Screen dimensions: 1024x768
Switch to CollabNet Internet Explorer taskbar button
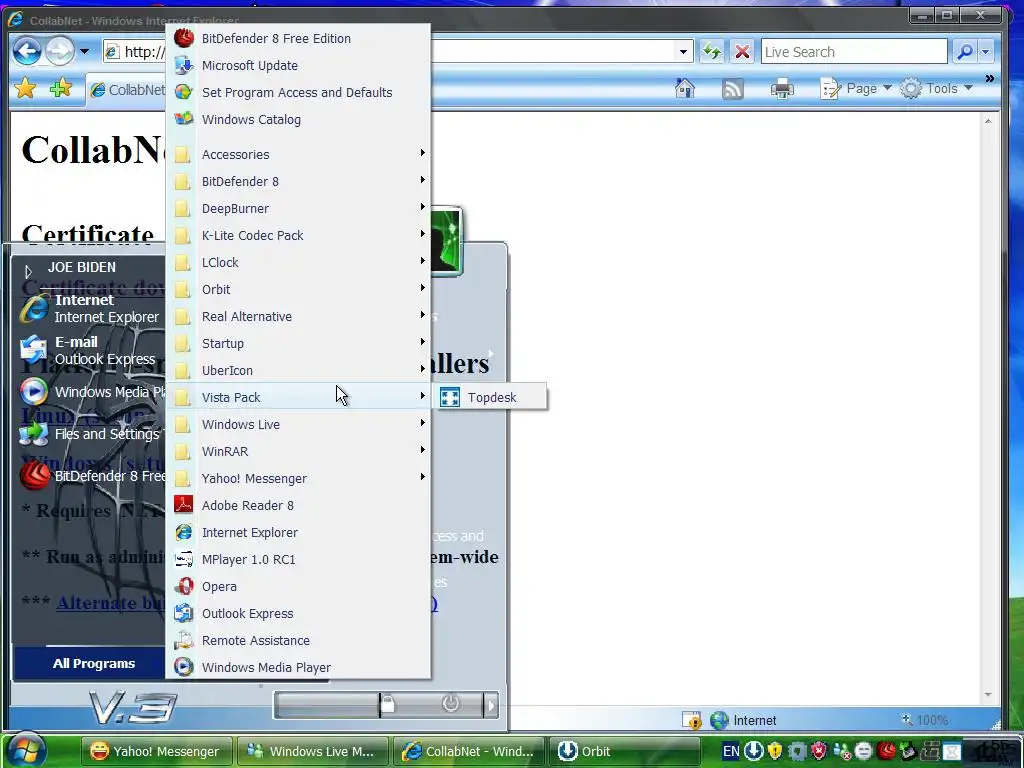point(468,752)
